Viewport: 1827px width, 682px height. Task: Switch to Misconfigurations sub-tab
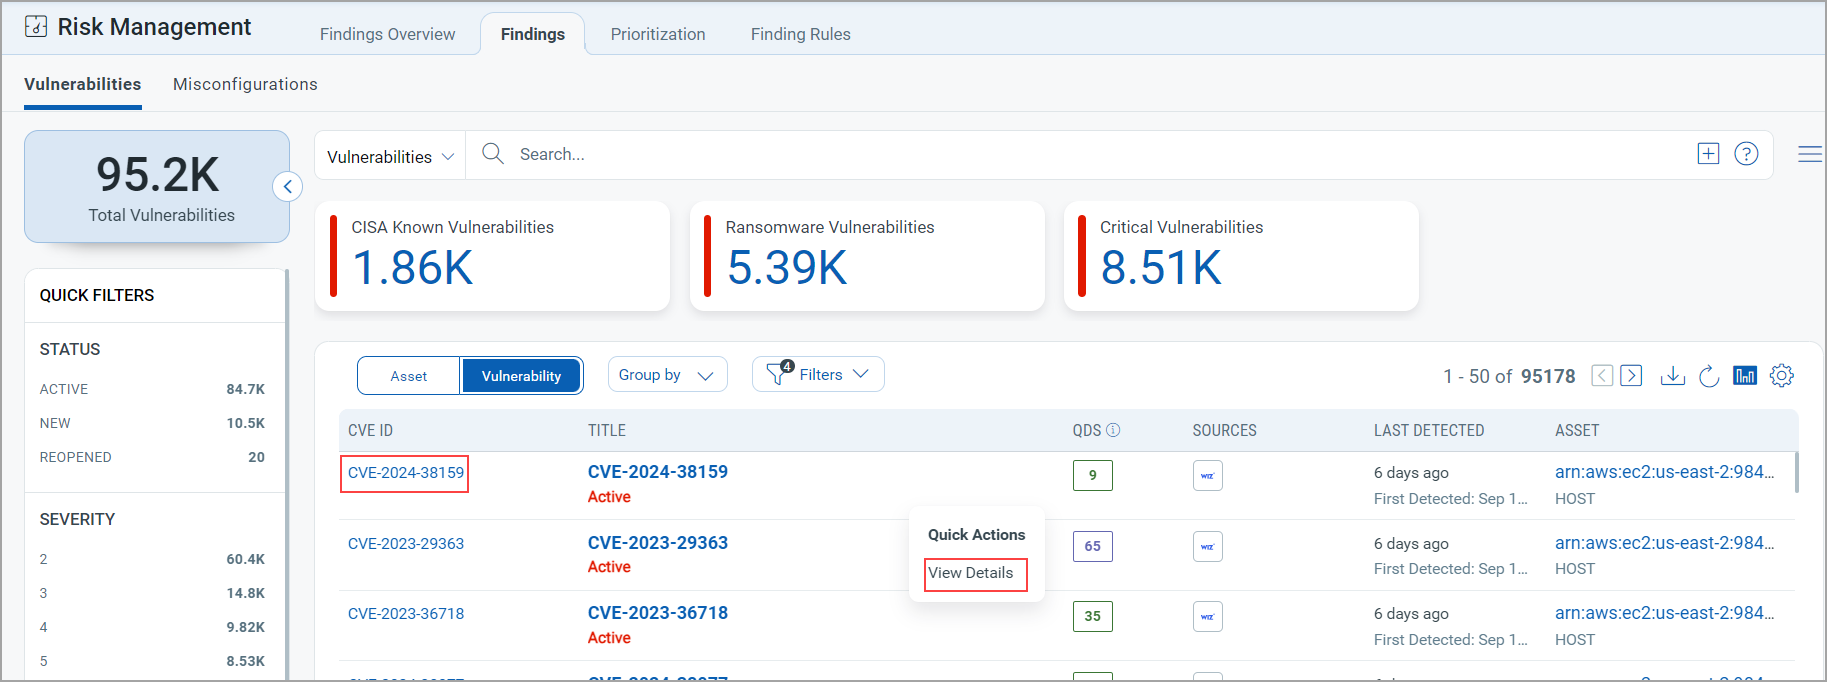(245, 84)
